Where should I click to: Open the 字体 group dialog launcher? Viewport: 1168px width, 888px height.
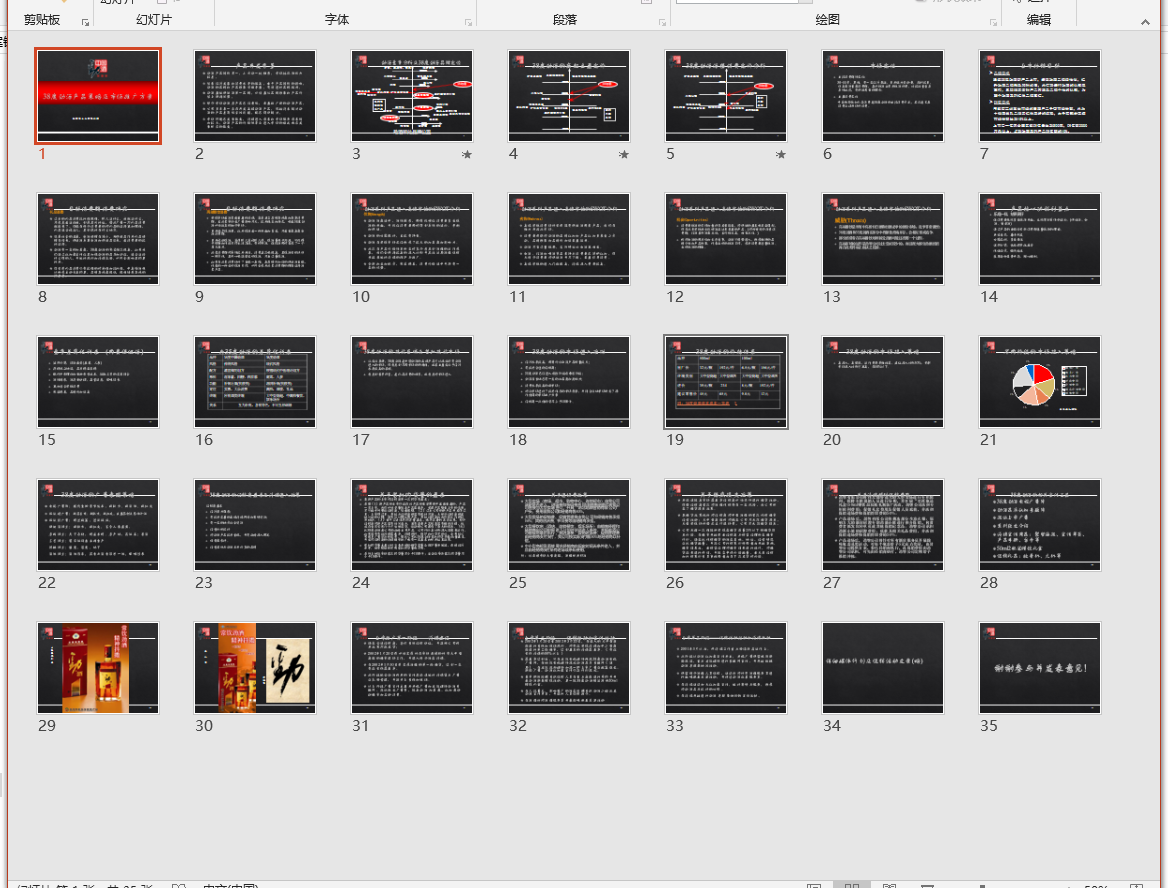click(469, 23)
